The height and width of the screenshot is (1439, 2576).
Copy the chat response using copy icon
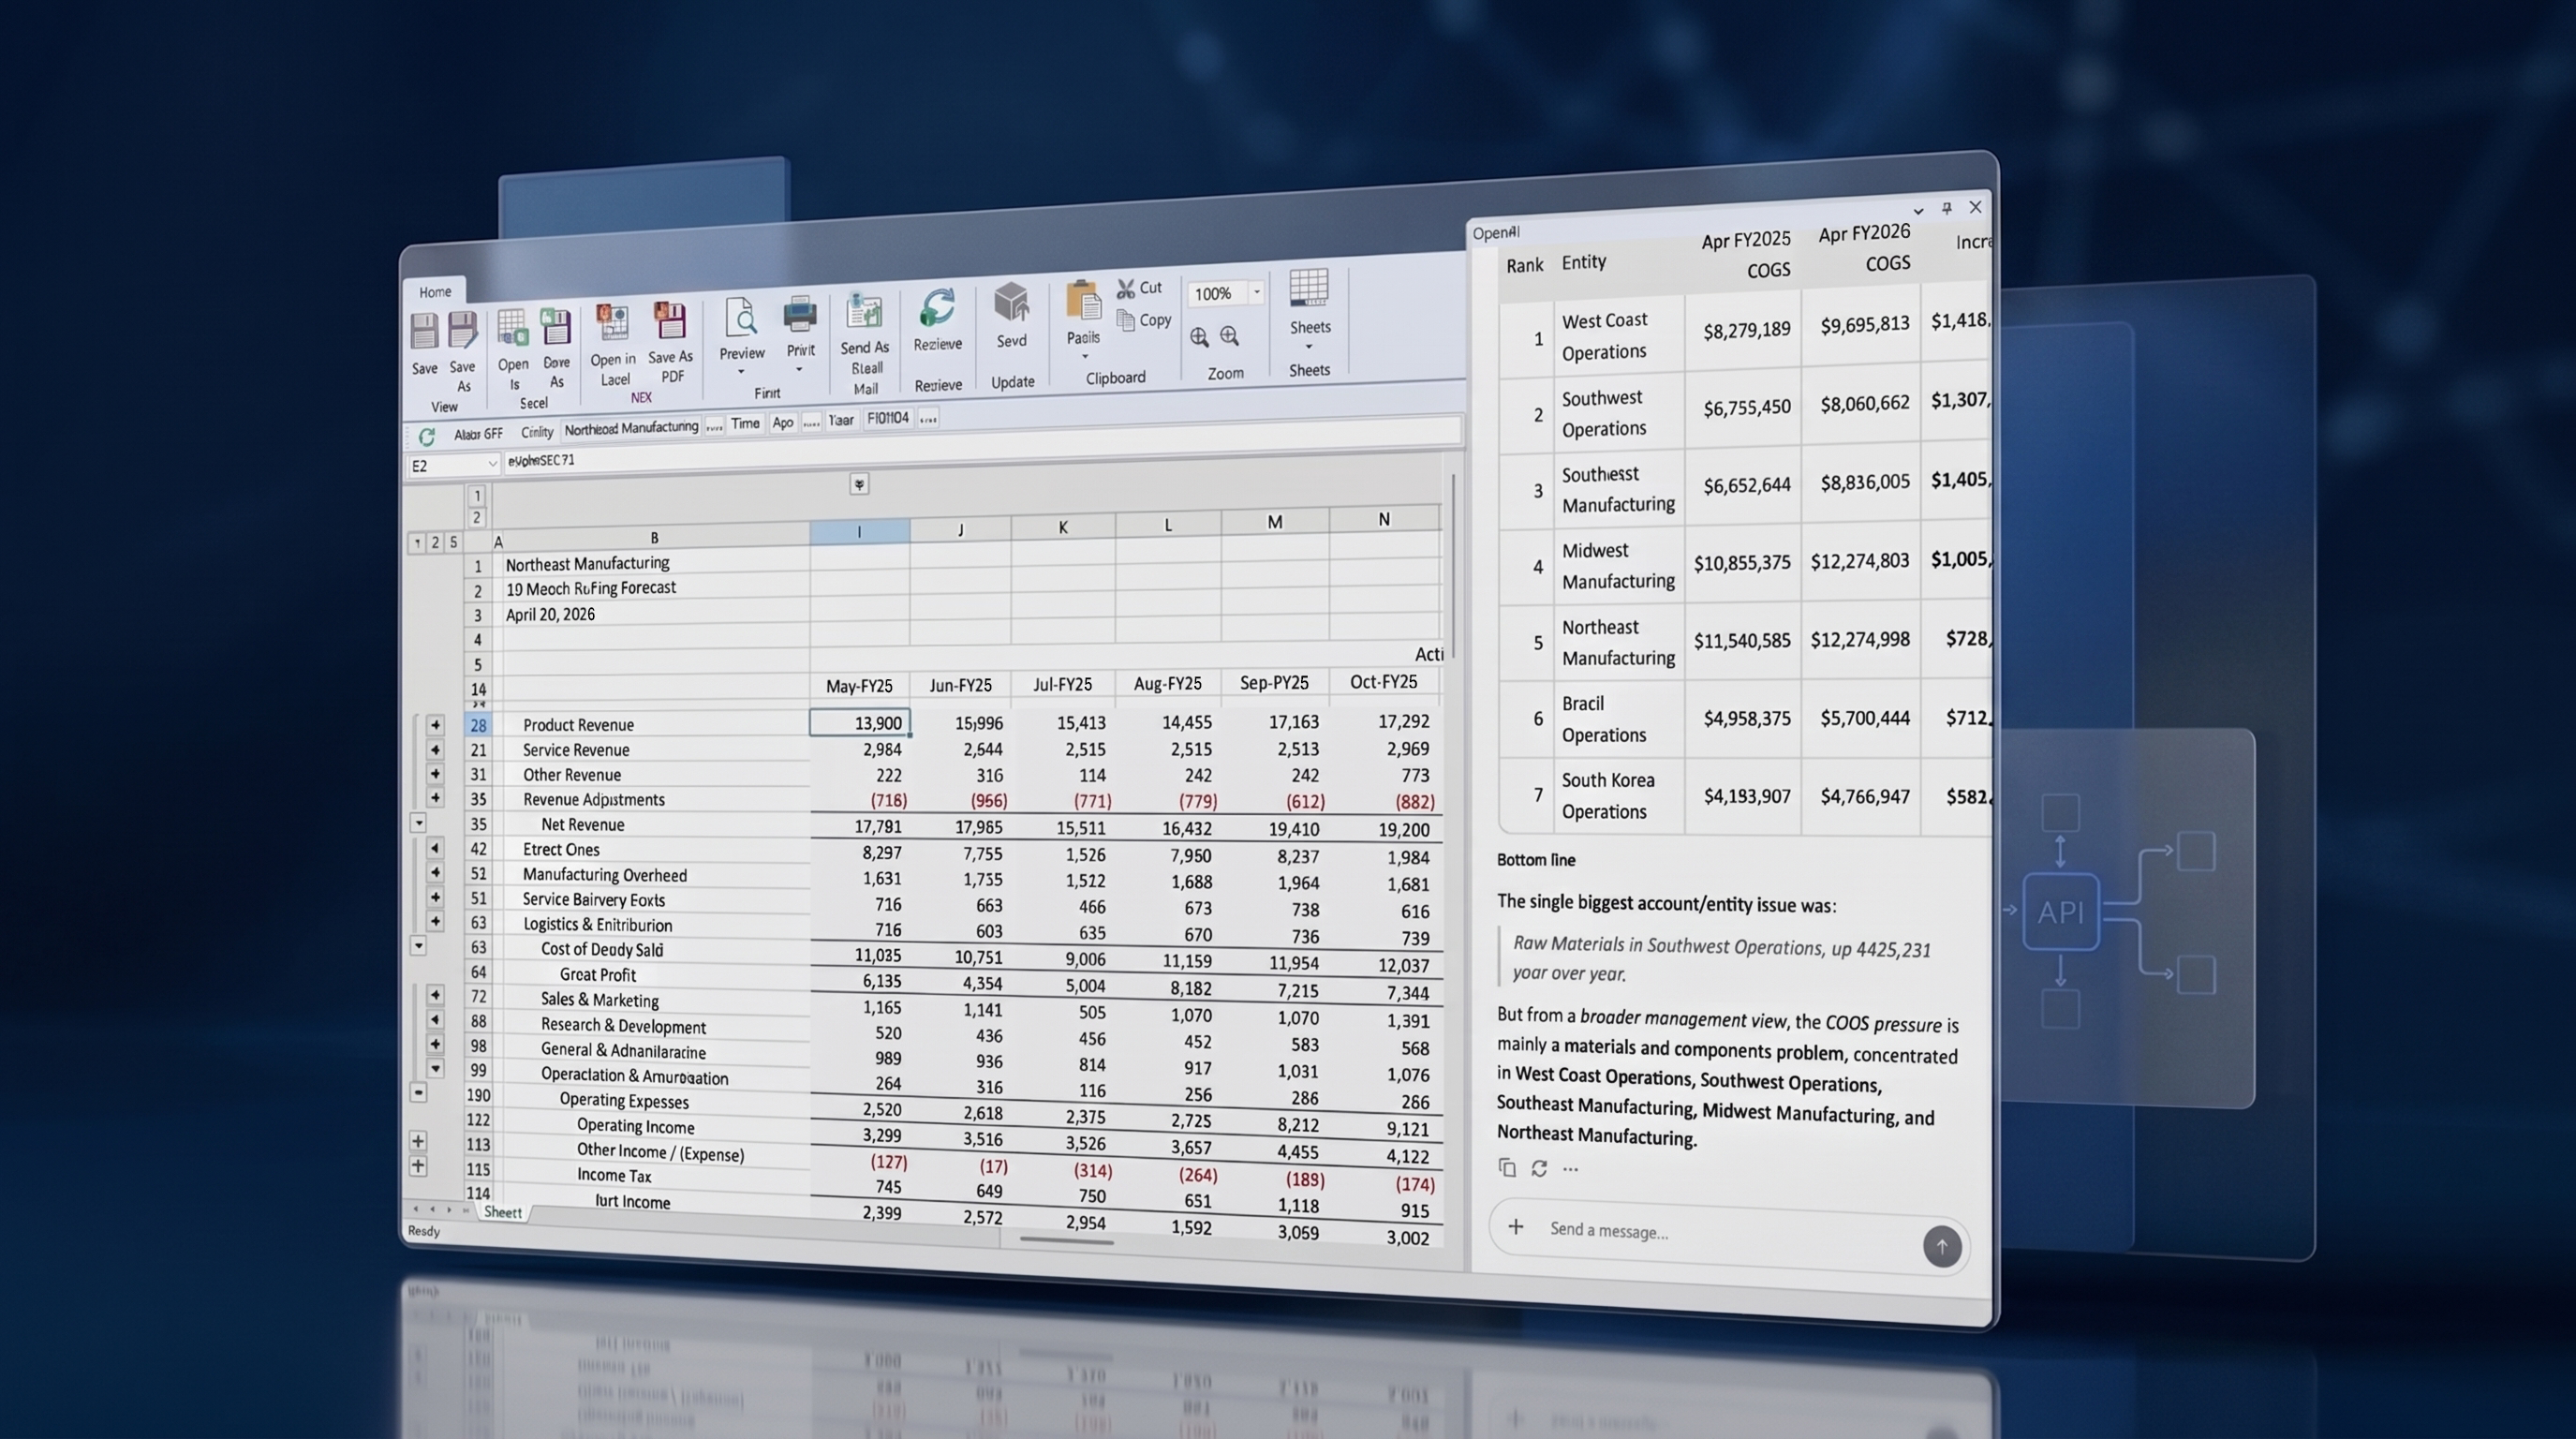tap(1507, 1167)
